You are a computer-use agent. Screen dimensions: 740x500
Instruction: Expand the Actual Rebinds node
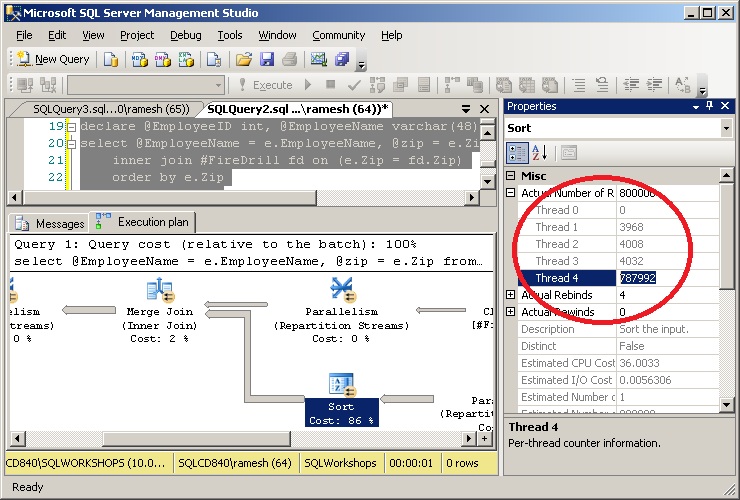(511, 295)
